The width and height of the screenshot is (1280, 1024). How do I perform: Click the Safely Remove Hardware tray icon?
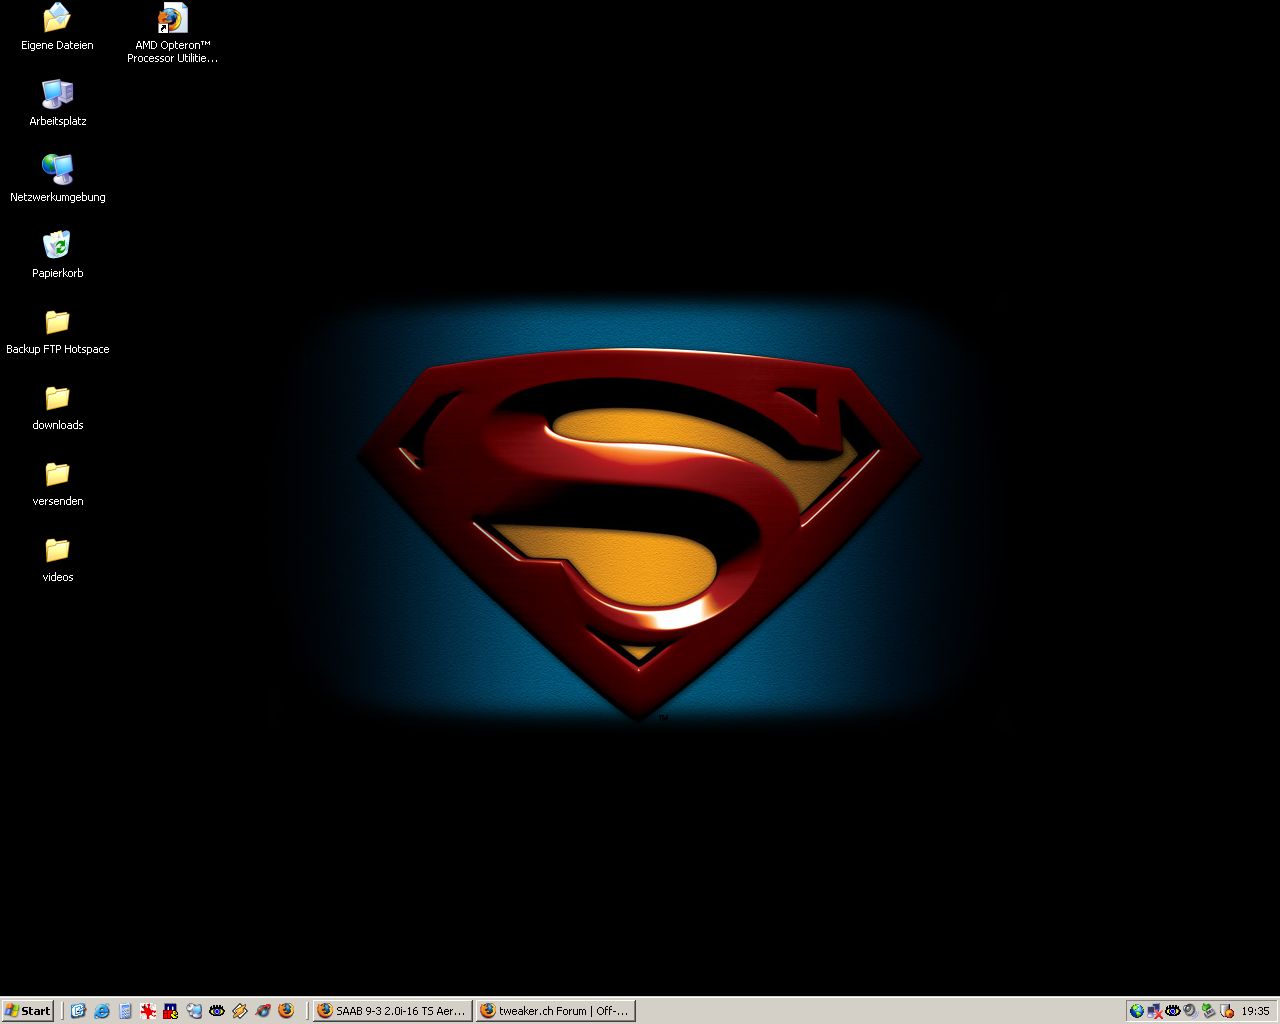pyautogui.click(x=1208, y=1011)
